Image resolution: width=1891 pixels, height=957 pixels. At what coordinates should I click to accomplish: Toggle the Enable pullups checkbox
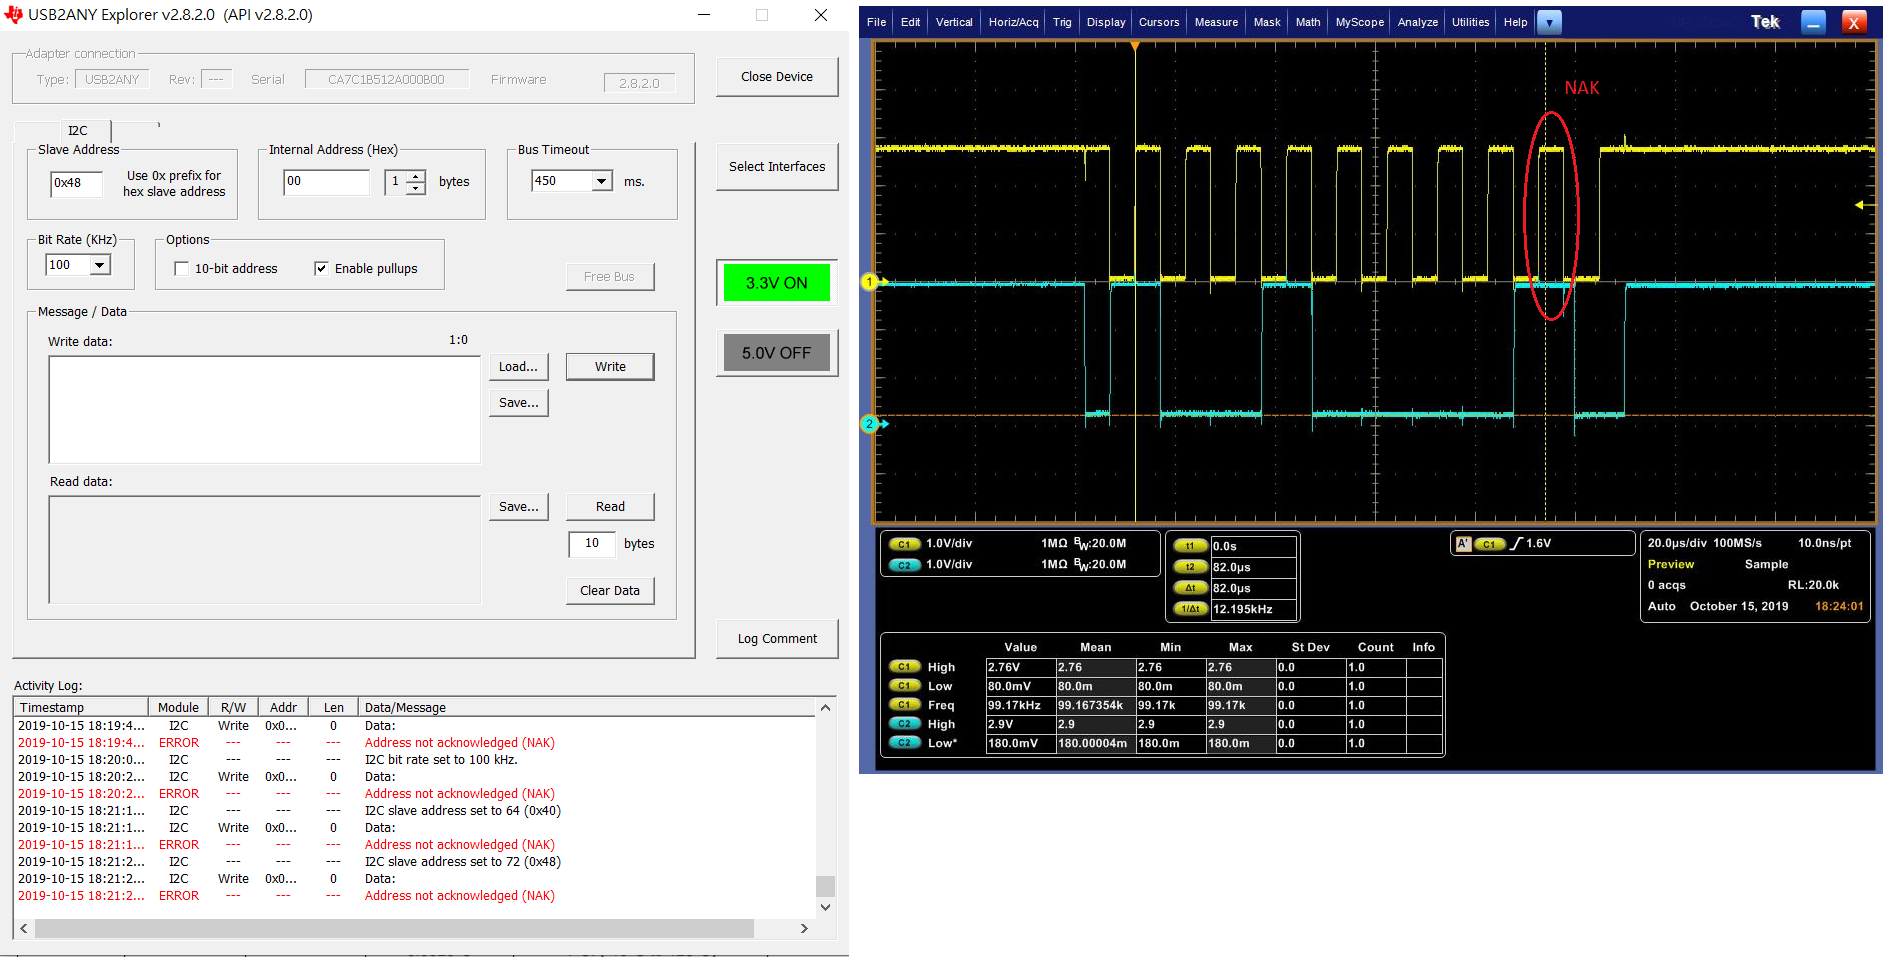321,269
